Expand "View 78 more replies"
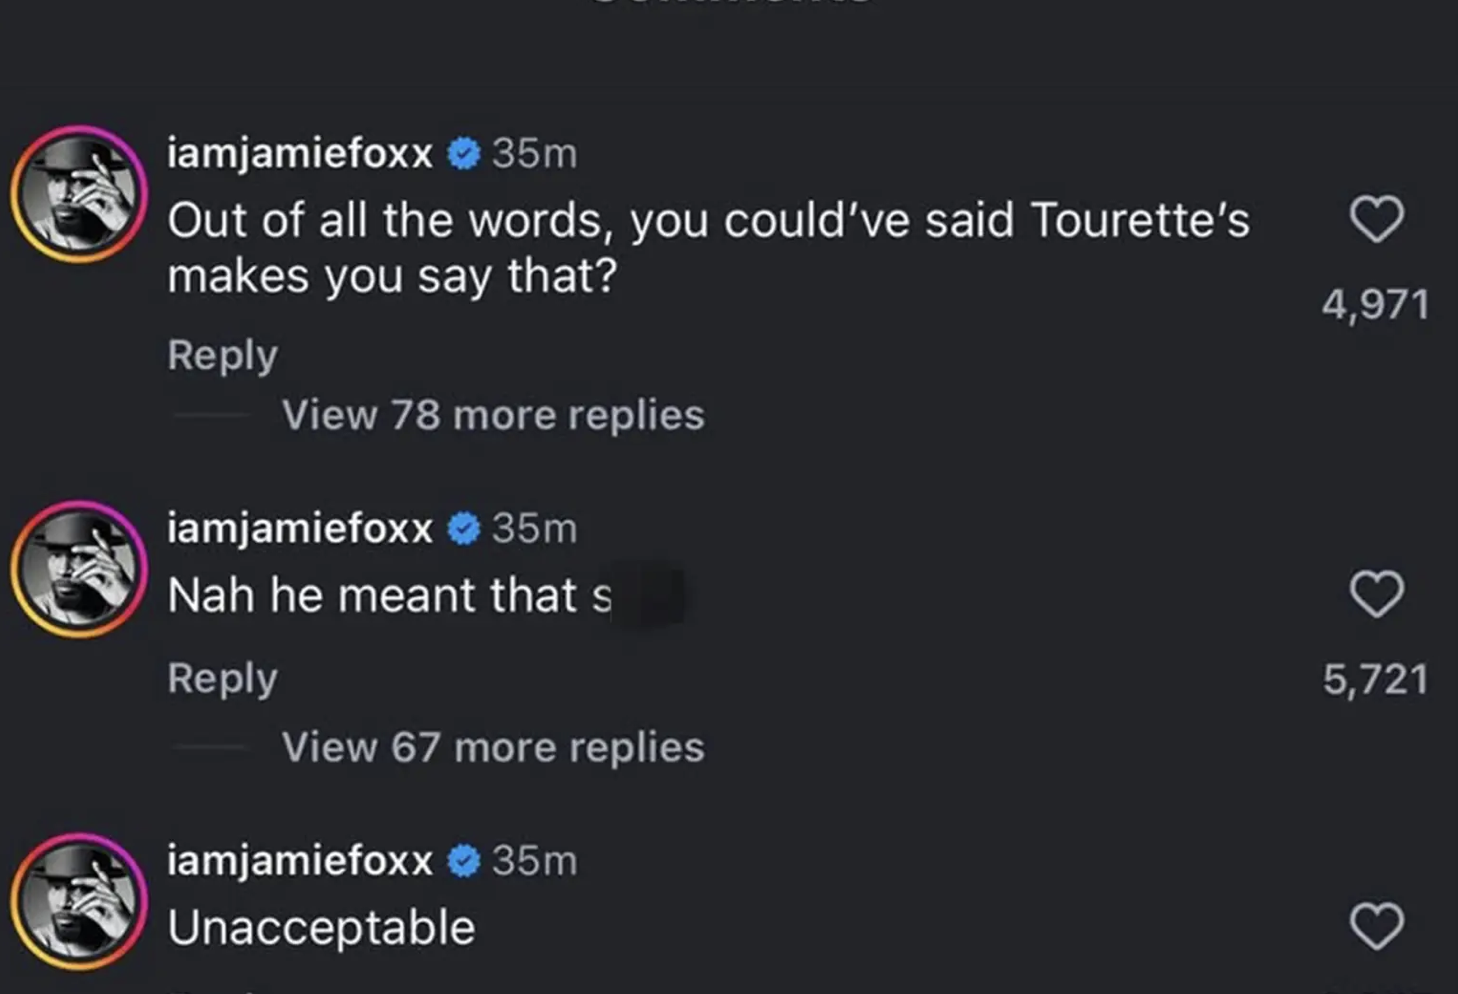The image size is (1458, 994). coord(492,415)
